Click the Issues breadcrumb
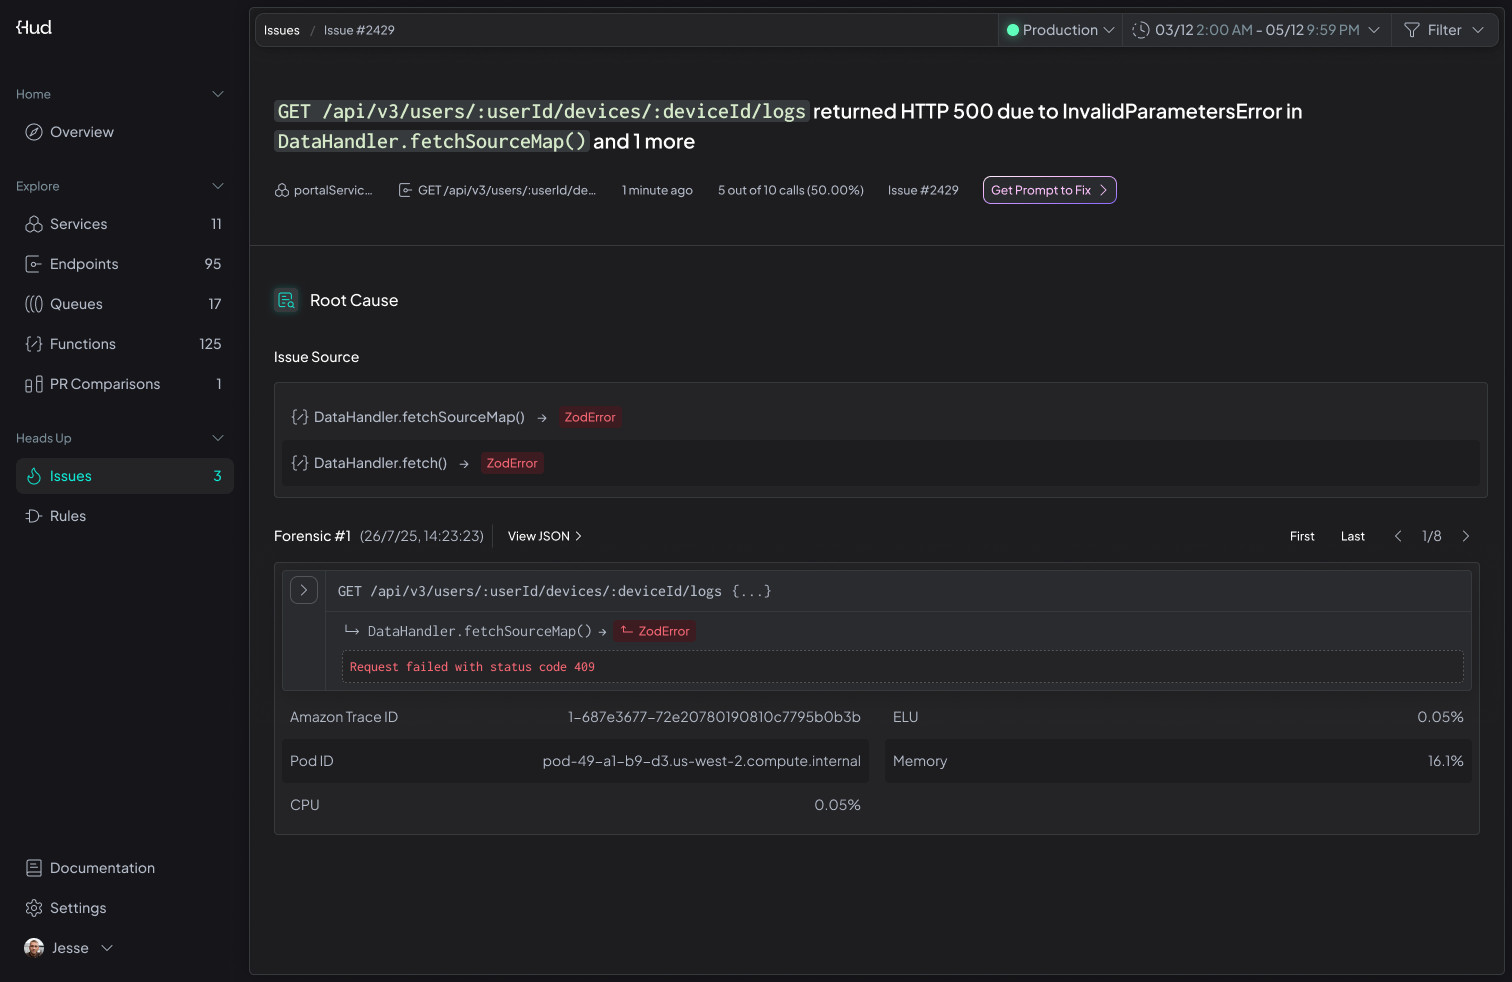 coord(281,30)
